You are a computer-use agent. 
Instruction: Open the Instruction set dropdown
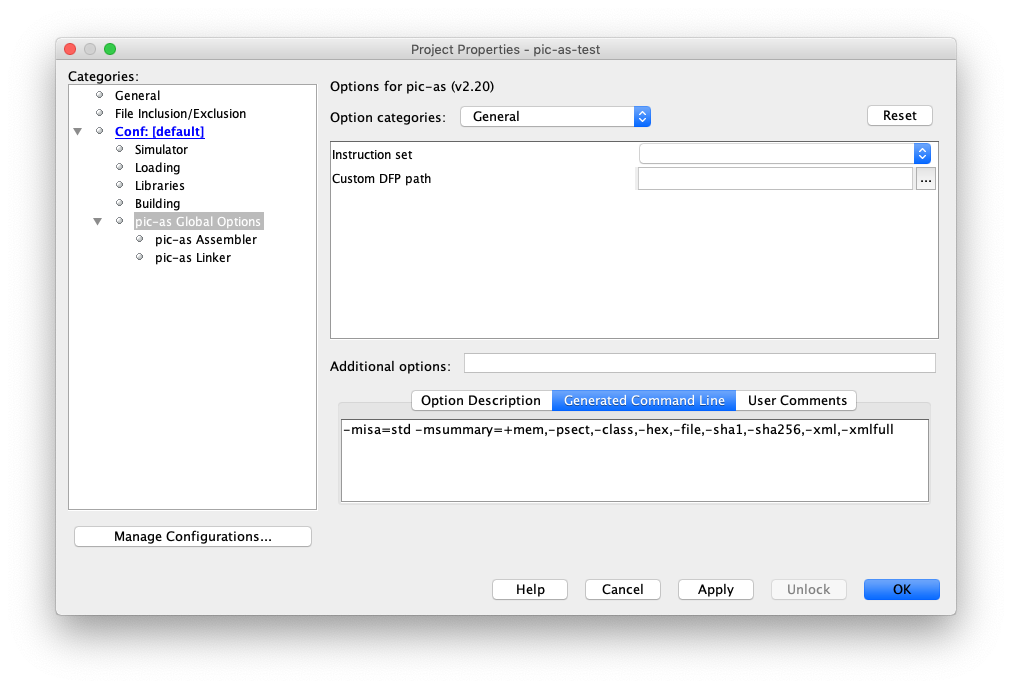pyautogui.click(x=785, y=154)
